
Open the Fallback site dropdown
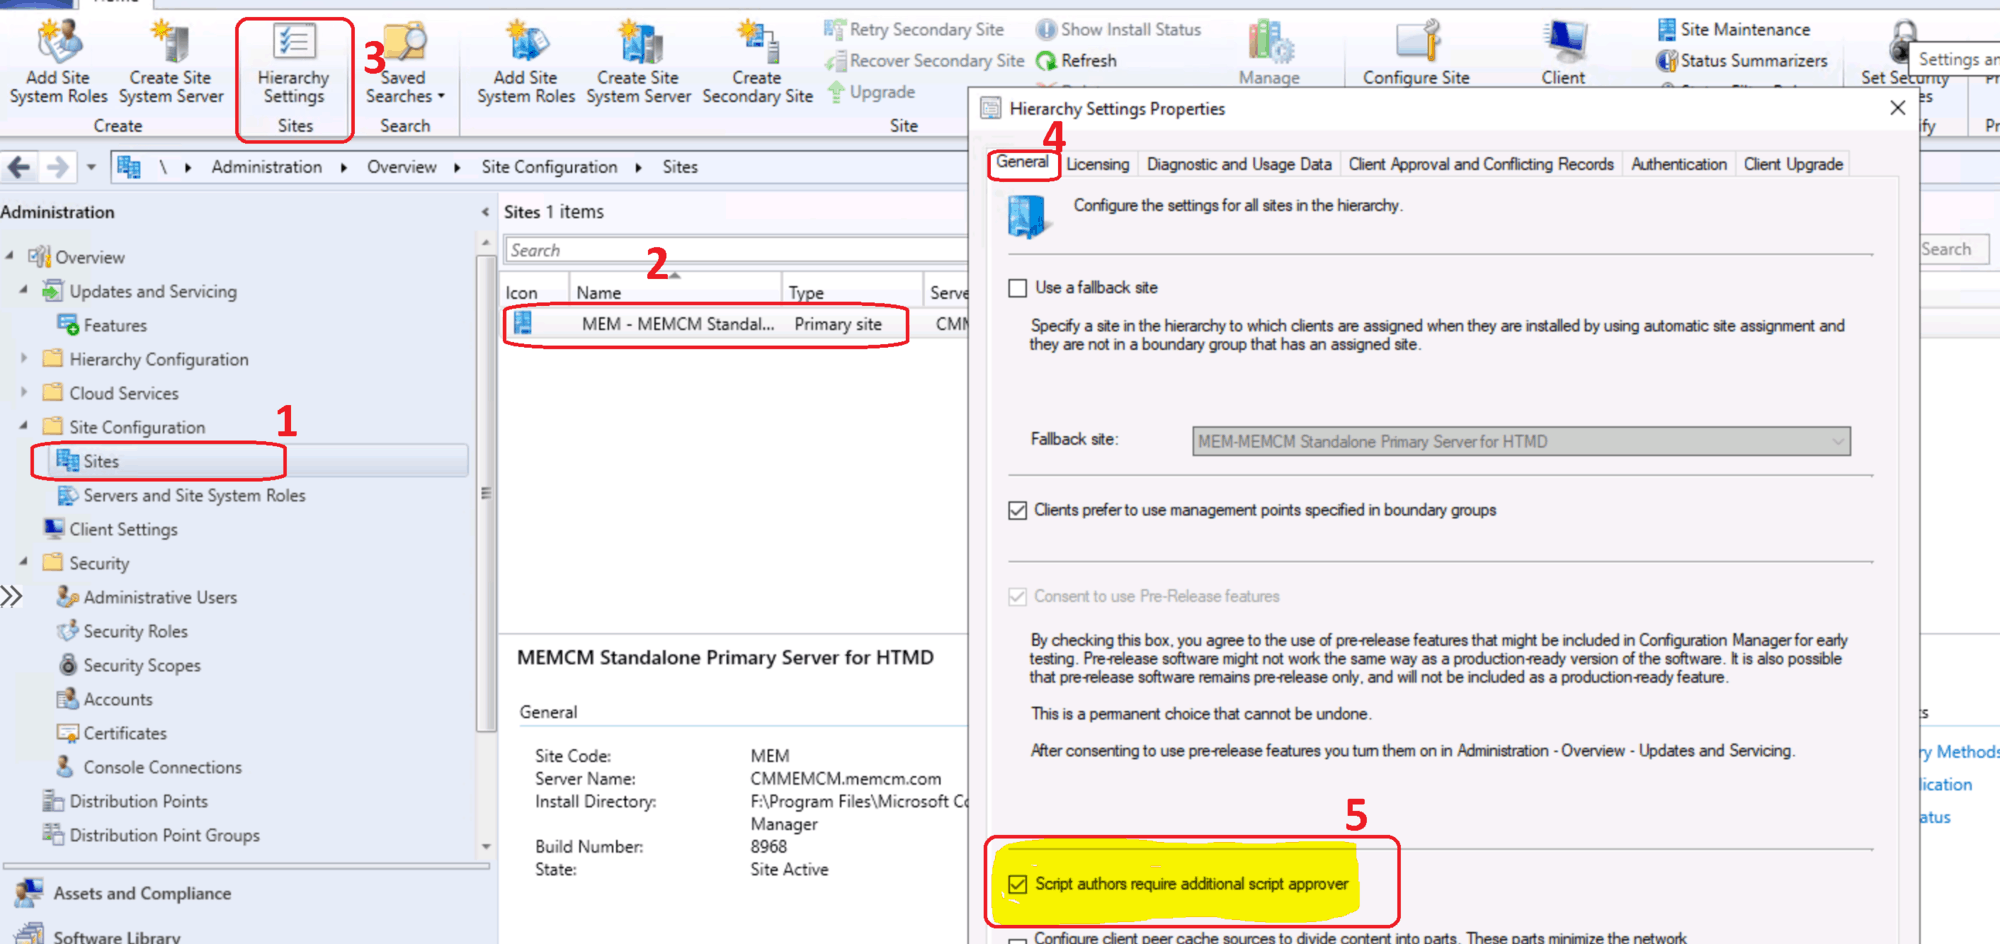1837,442
